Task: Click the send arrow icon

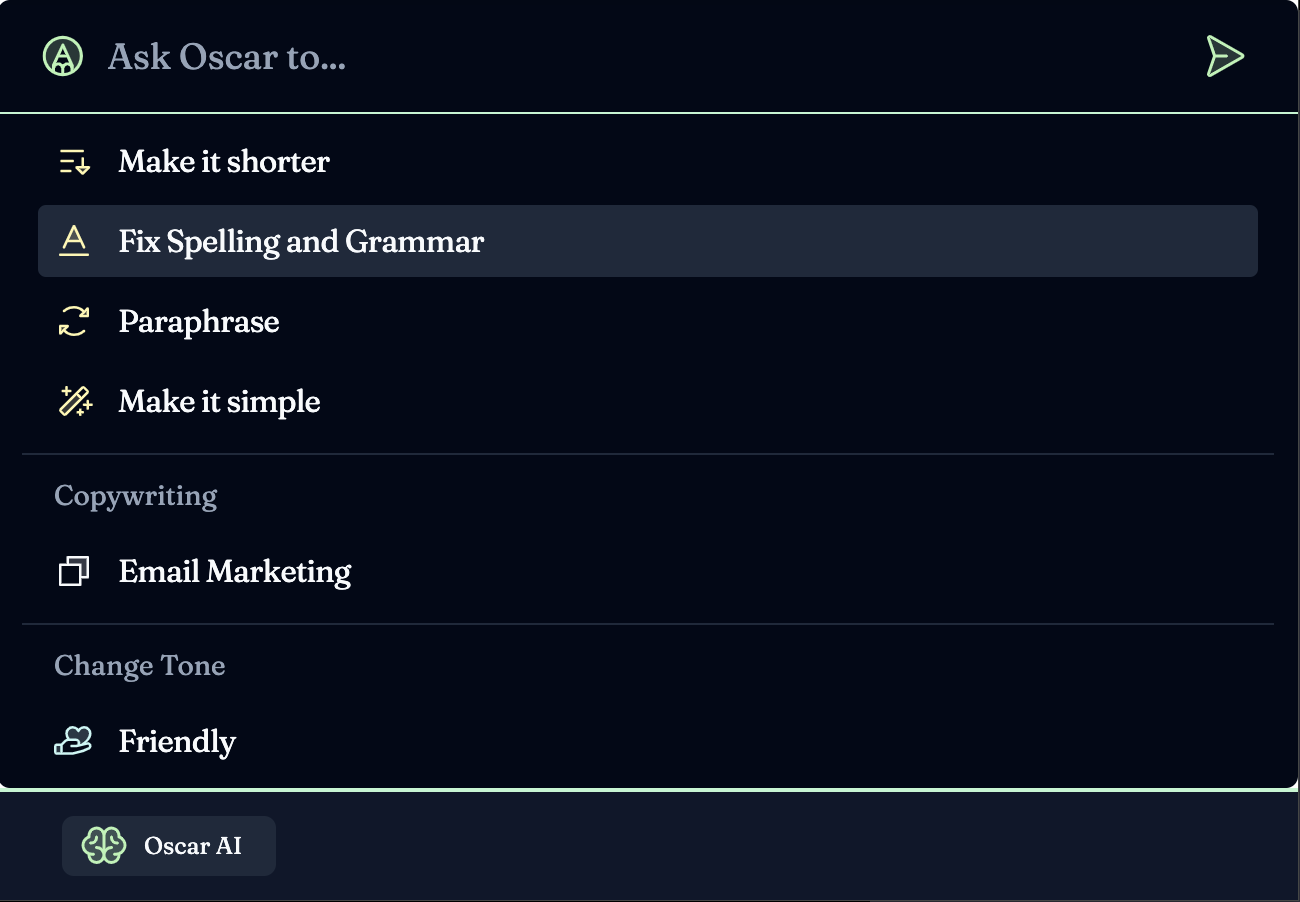Action: pos(1224,56)
